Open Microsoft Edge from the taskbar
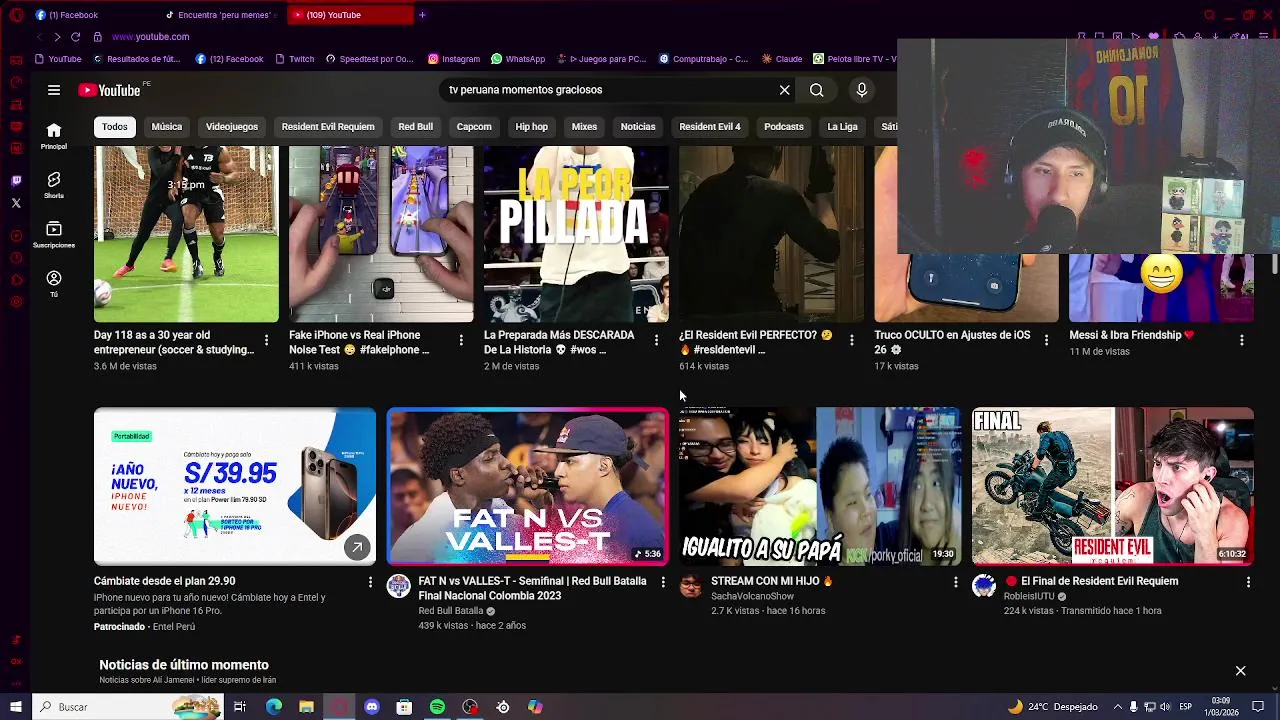1280x720 pixels. (274, 707)
